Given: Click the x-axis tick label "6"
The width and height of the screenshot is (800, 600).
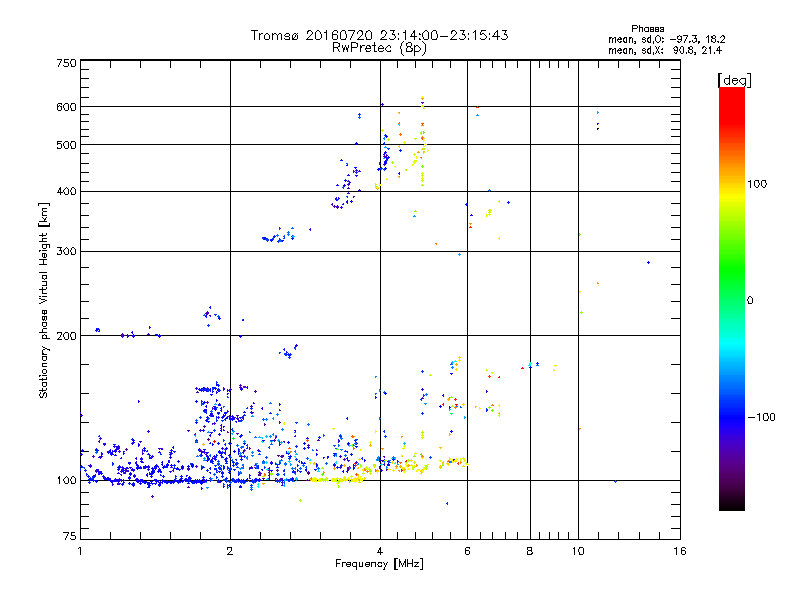Looking at the screenshot, I should coord(467,551).
